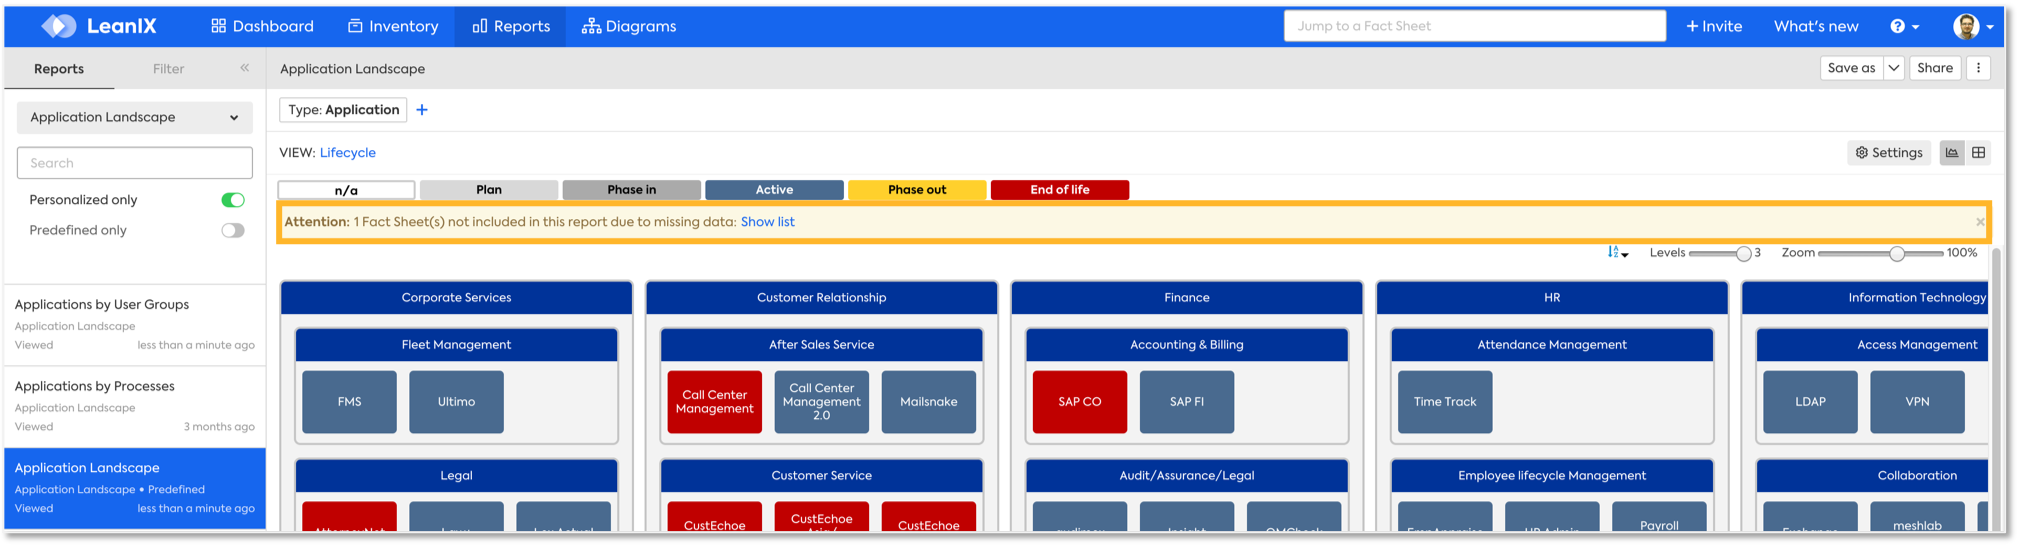Screen dimensions: 2018x545
Task: Switch to chart view icon
Action: tap(1952, 153)
